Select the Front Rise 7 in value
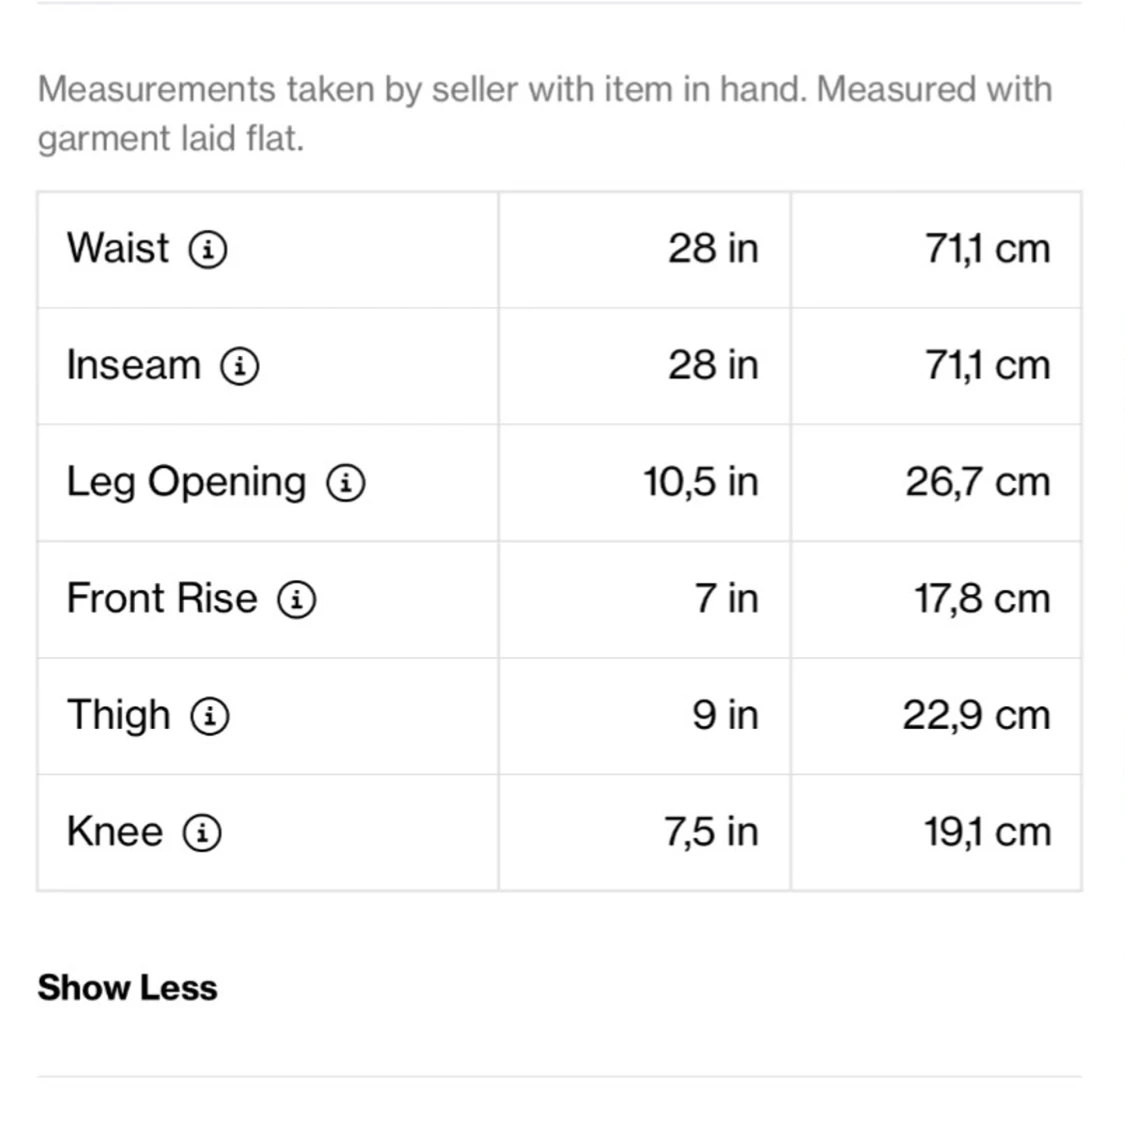This screenshot has width=1125, height=1125. coord(726,598)
